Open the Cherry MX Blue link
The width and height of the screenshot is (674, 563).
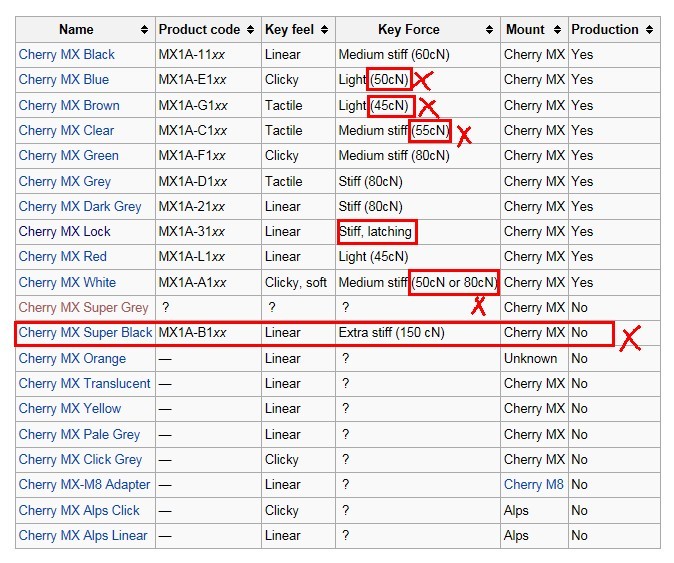[64, 79]
